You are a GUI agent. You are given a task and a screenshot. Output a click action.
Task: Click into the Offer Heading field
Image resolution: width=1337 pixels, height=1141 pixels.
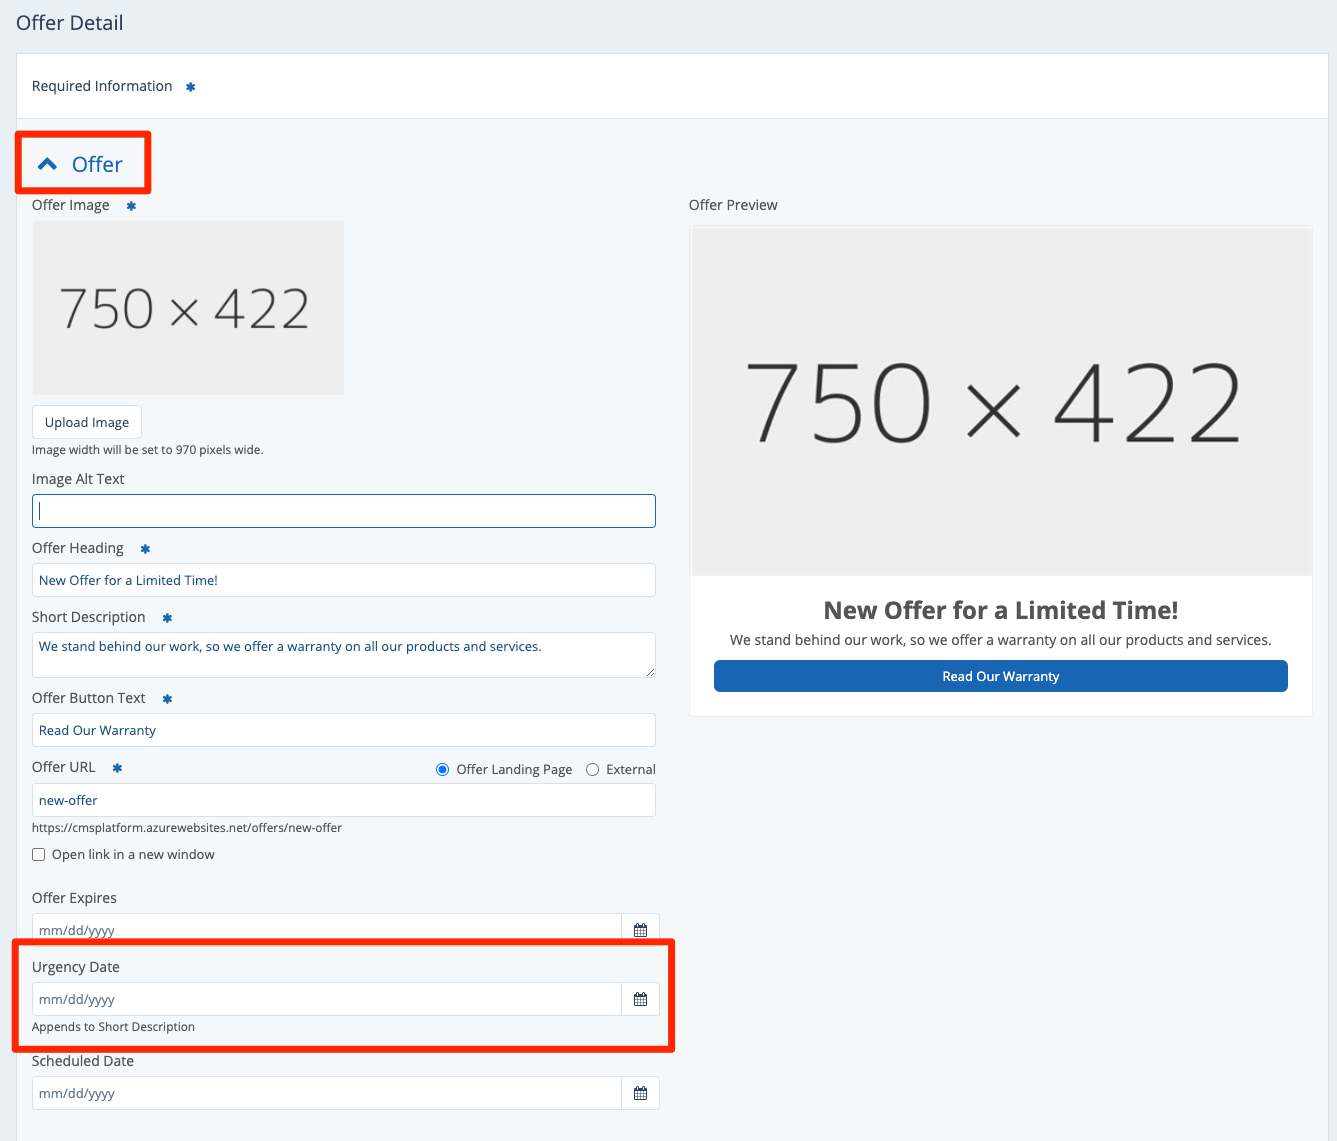tap(343, 580)
